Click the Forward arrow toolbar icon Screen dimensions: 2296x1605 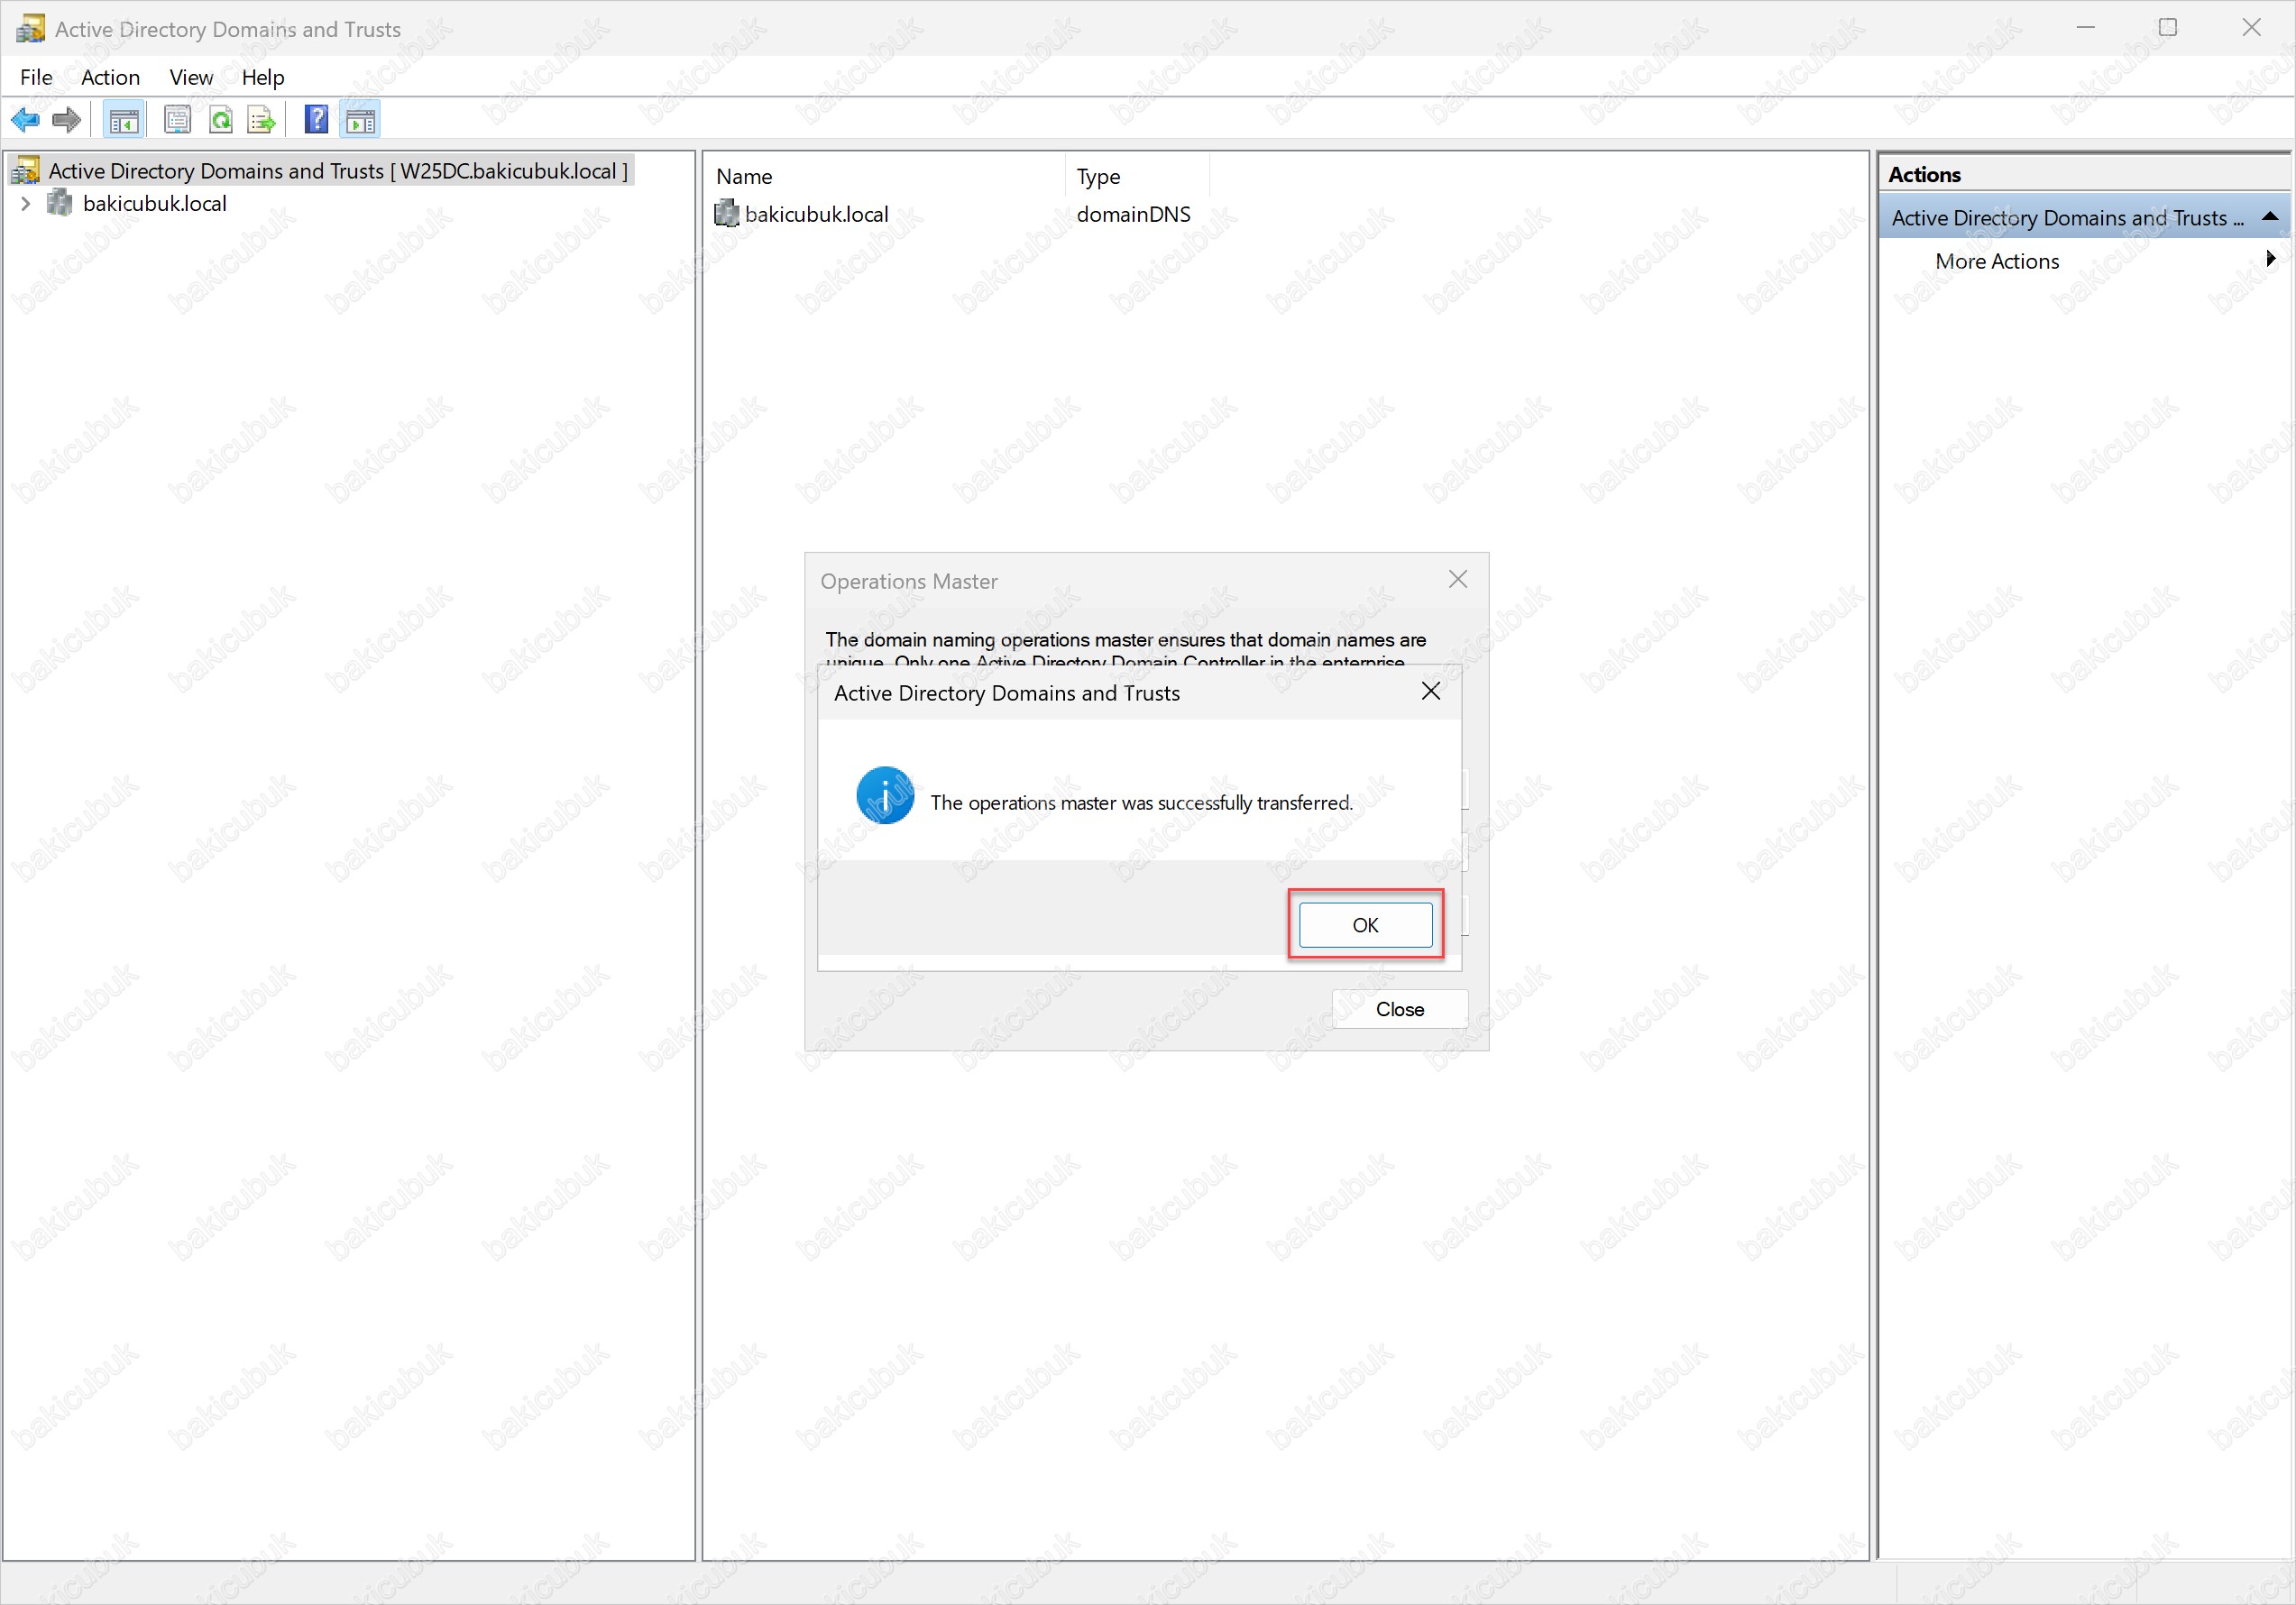point(66,120)
